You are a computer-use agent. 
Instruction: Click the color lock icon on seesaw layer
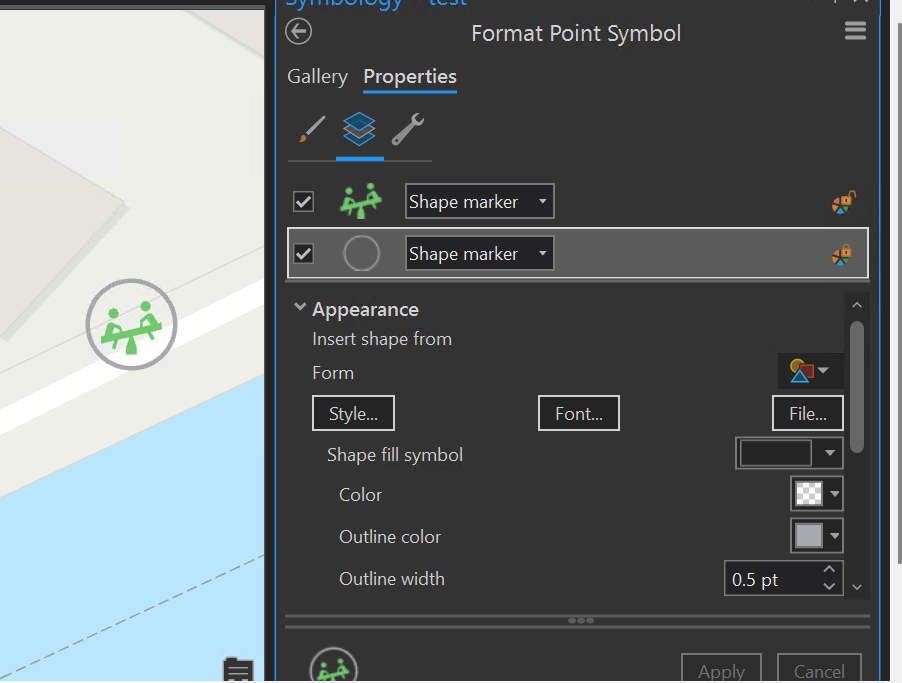(844, 201)
